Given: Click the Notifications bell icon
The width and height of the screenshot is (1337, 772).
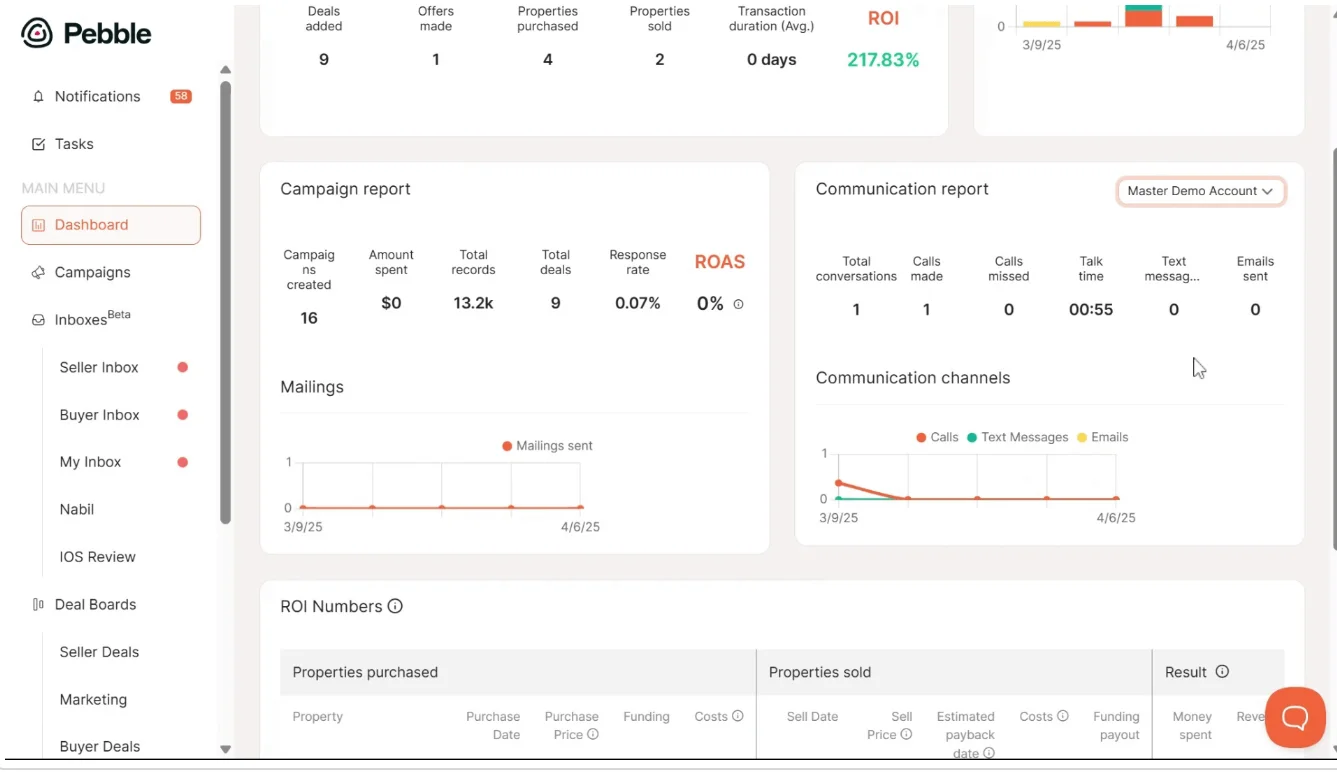Looking at the screenshot, I should pos(38,97).
